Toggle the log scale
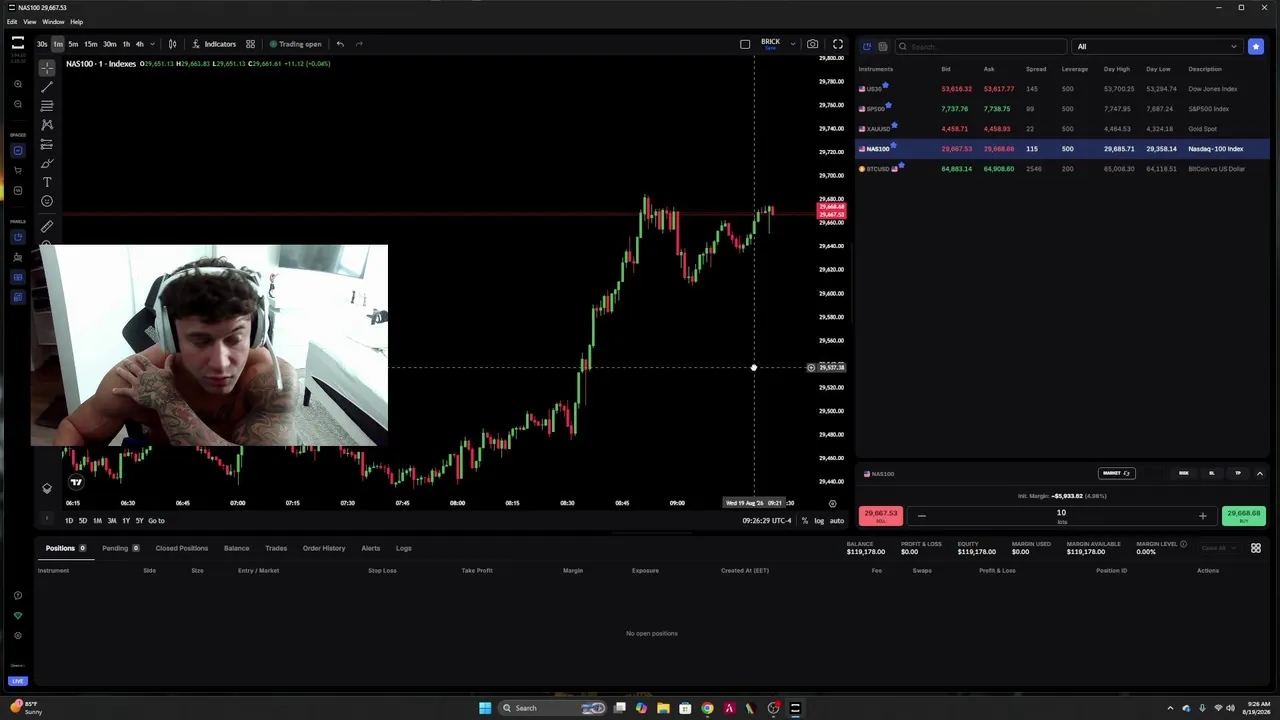Image resolution: width=1280 pixels, height=720 pixels. 819,521
